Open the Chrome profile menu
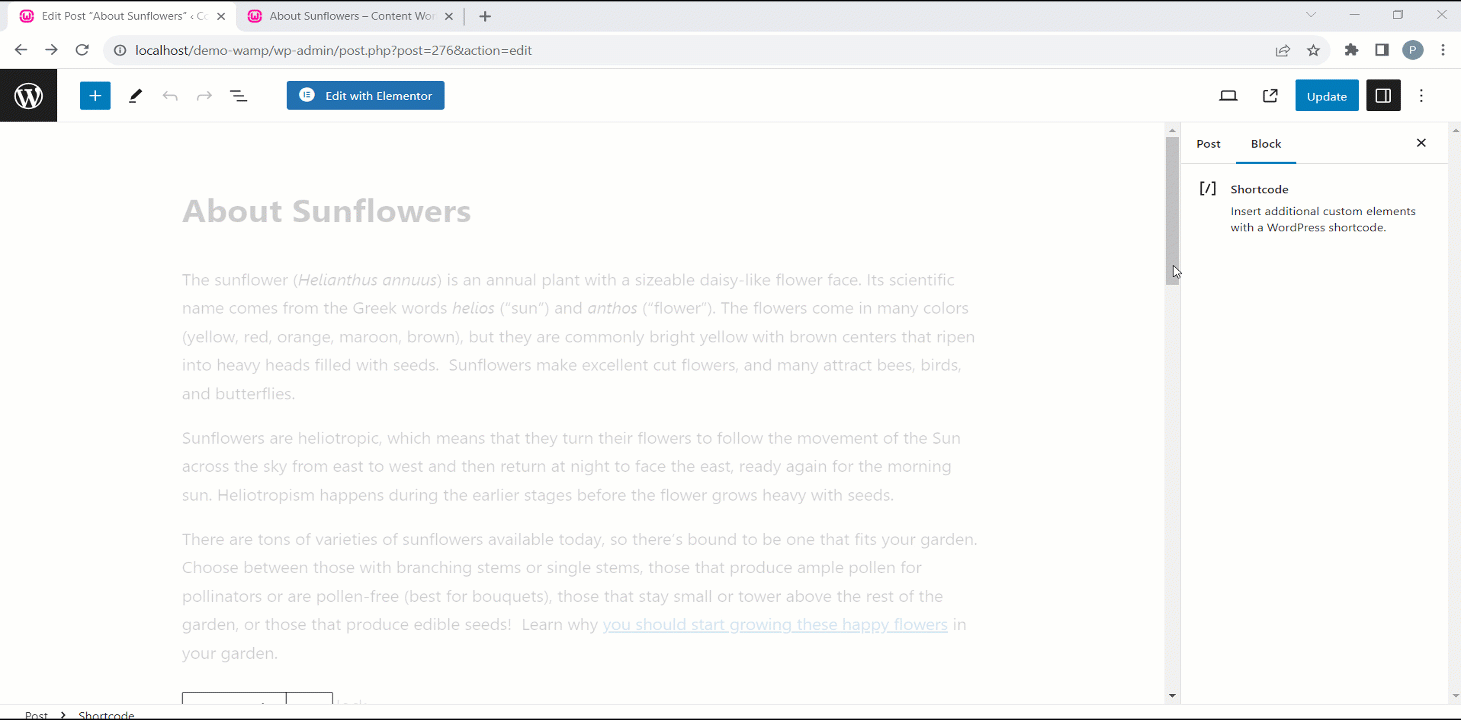The image size is (1461, 720). pos(1413,50)
